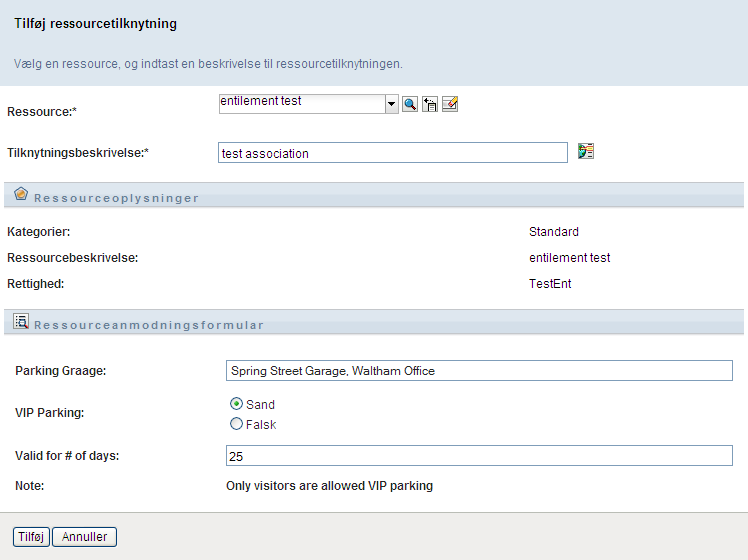This screenshot has height=560, width=748.
Task: Click the Ressourceanmodningsformular section header
Action: pos(149,325)
